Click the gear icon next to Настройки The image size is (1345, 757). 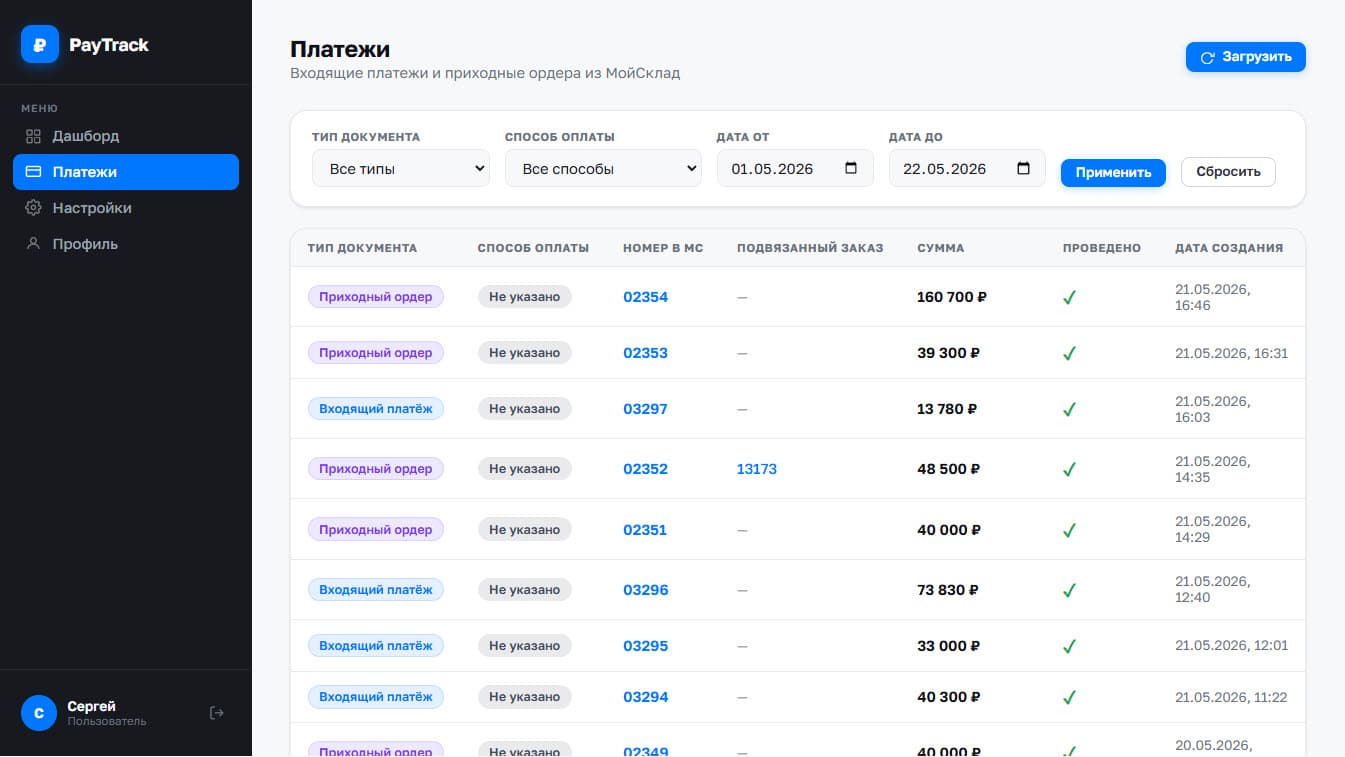coord(33,208)
